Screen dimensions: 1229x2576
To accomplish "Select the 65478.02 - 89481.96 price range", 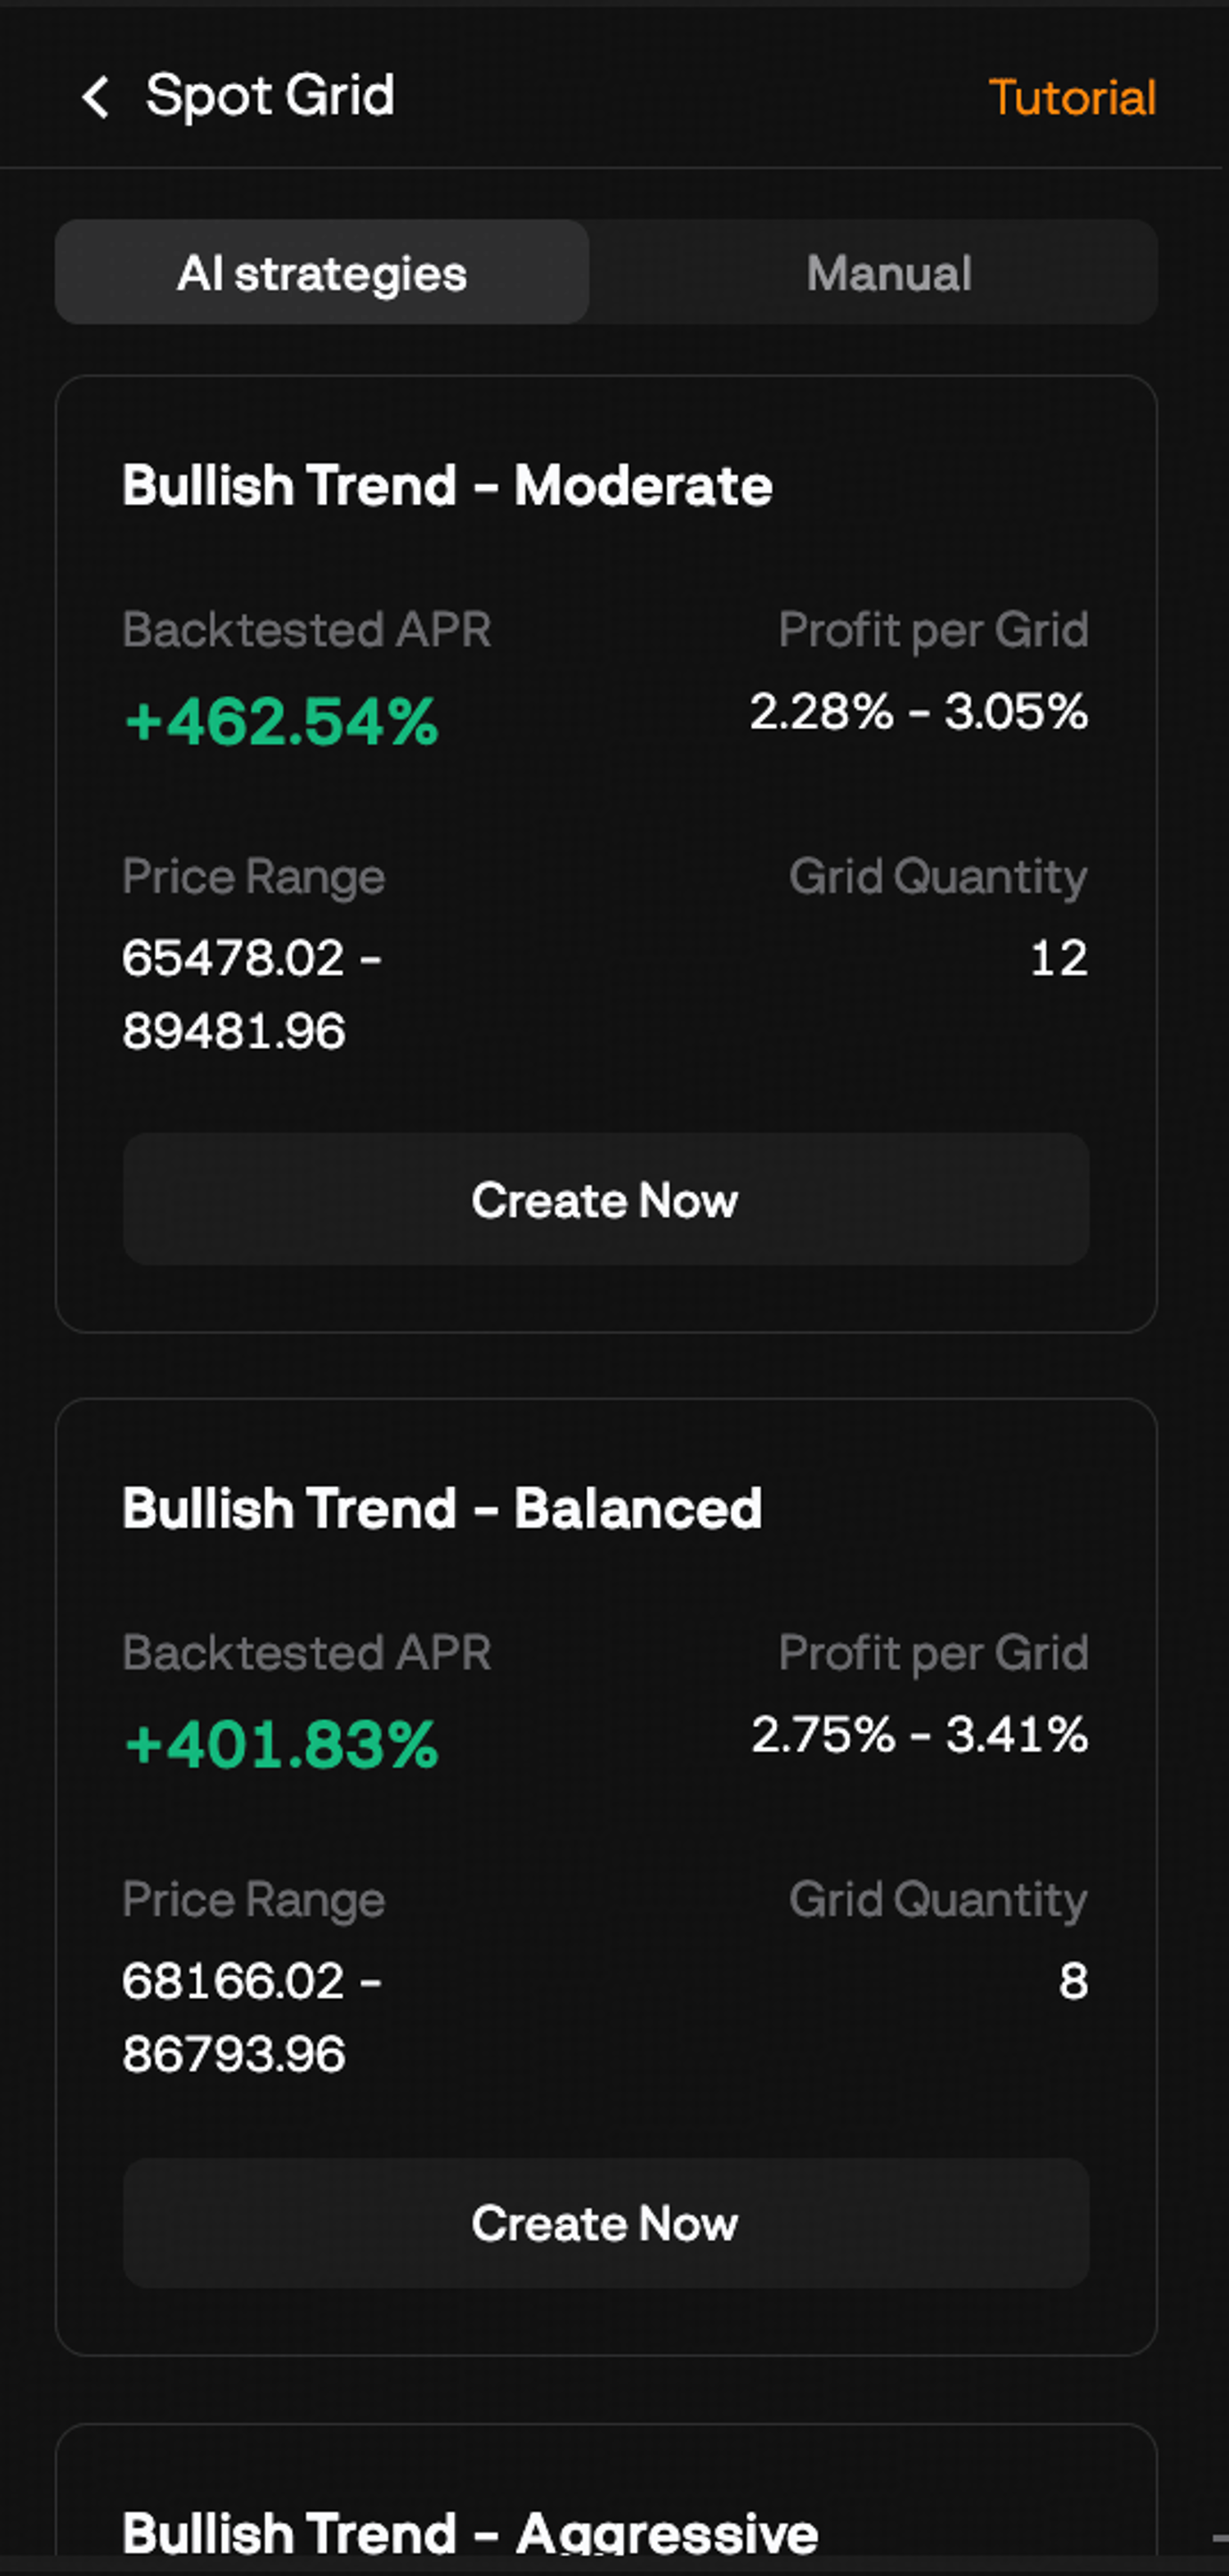I will pos(252,994).
